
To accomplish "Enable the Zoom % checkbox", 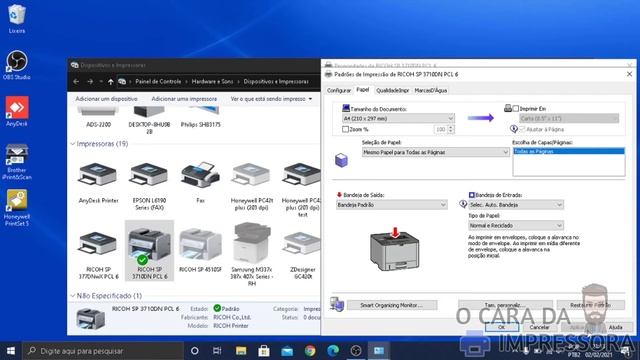I will (x=345, y=129).
